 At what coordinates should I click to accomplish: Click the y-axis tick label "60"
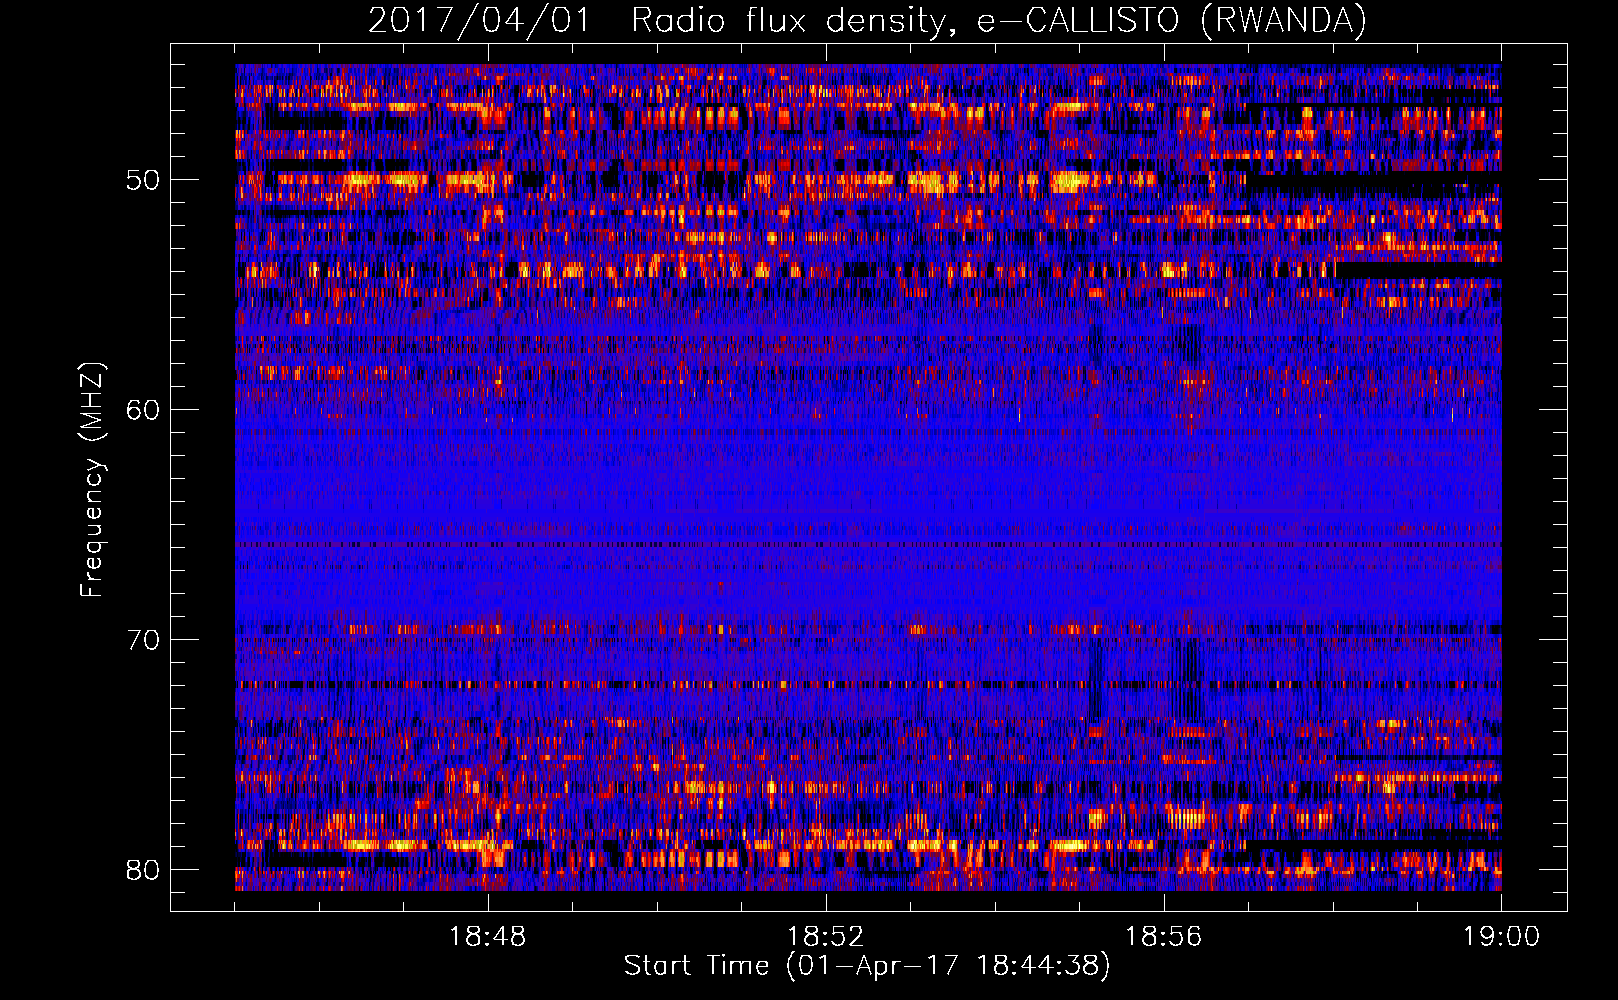tap(143, 410)
